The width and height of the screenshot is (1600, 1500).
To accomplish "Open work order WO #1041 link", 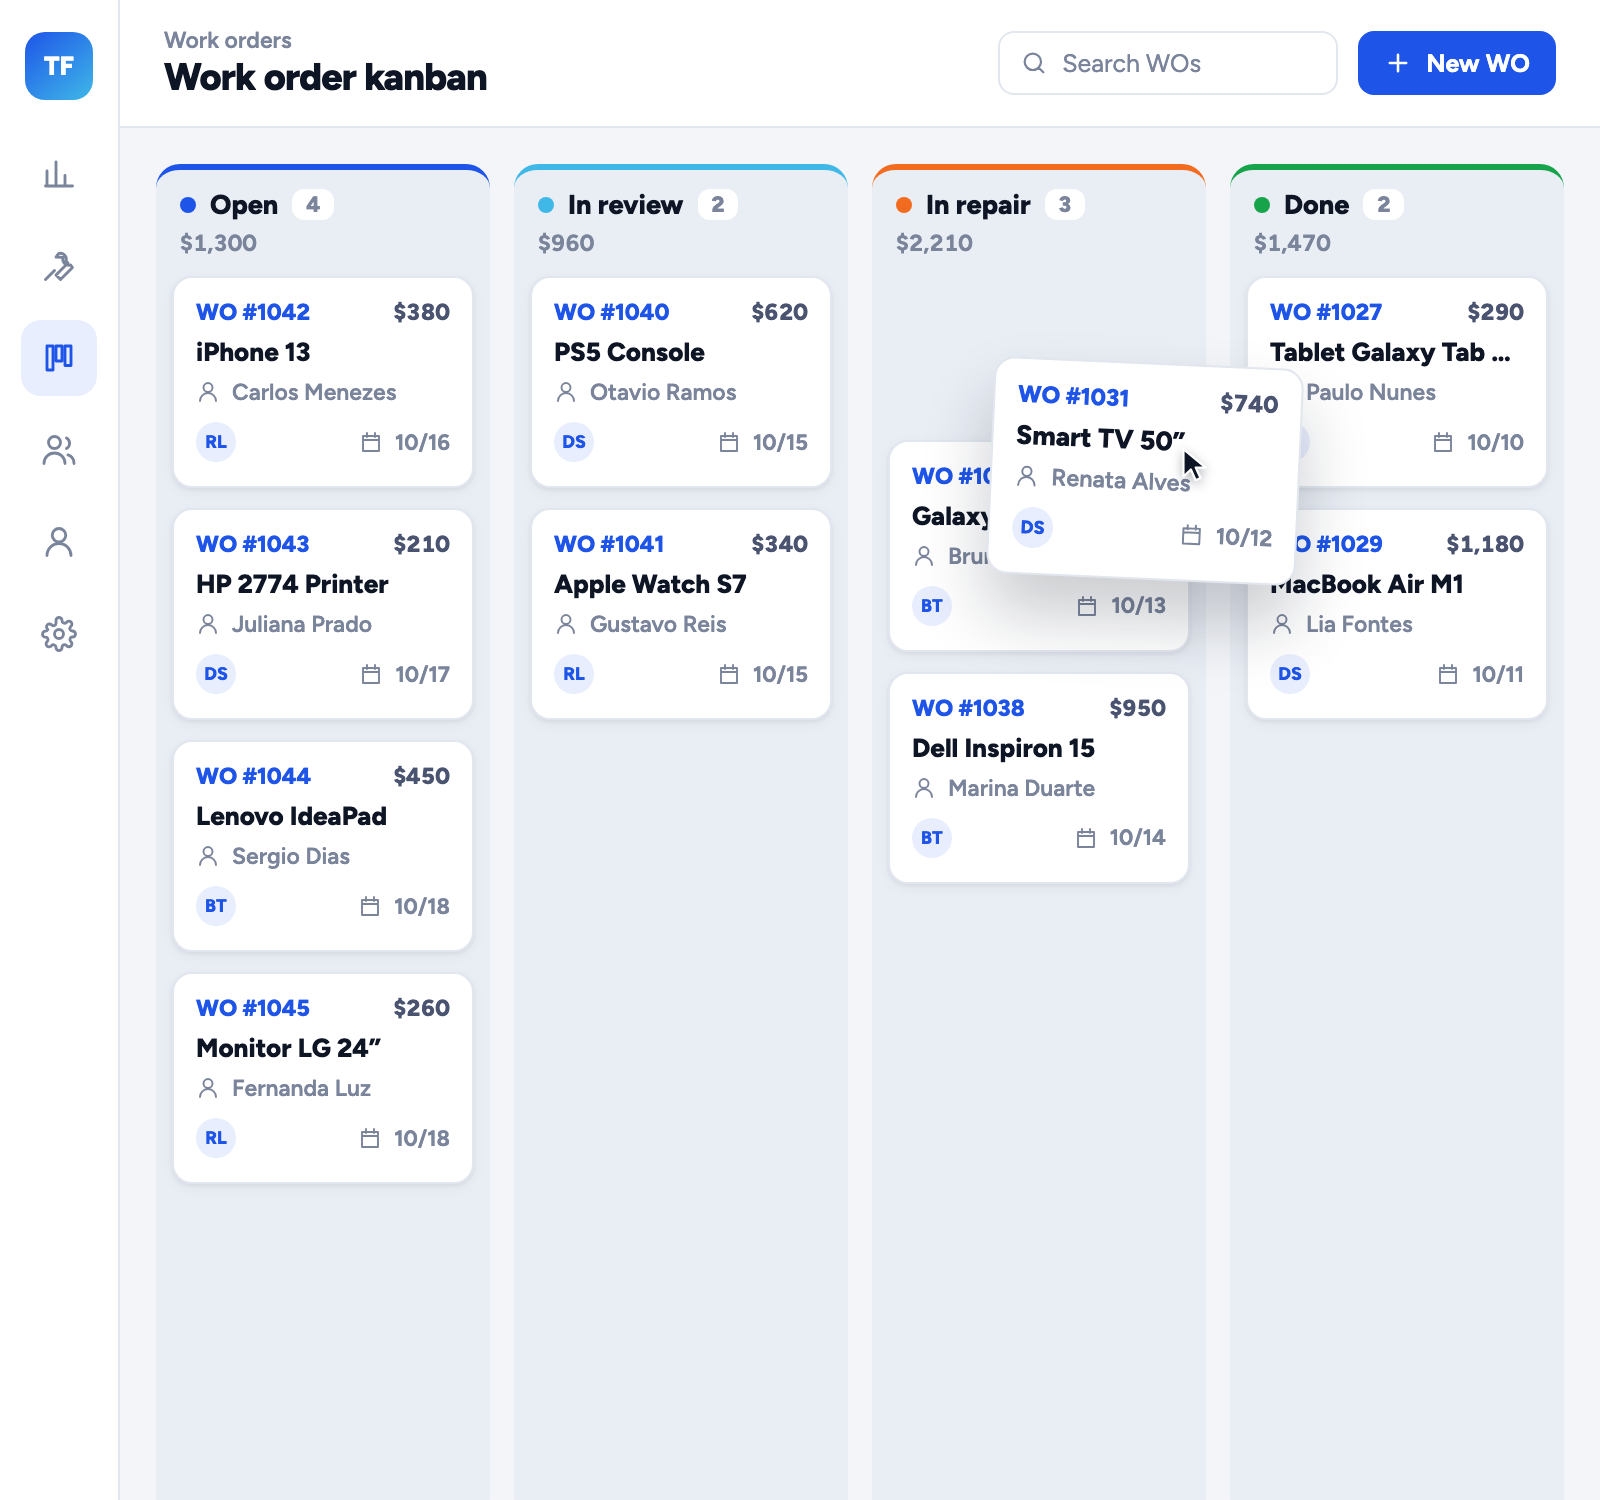I will coord(609,544).
